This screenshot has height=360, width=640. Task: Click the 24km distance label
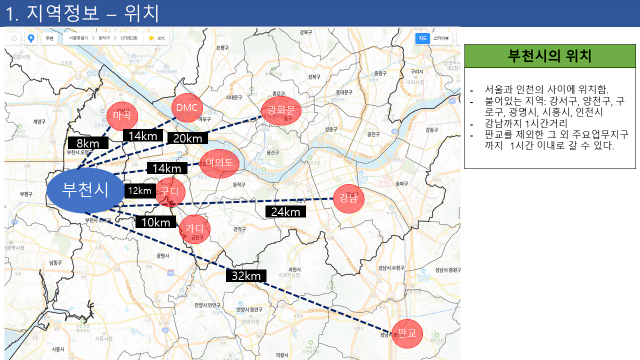click(286, 212)
